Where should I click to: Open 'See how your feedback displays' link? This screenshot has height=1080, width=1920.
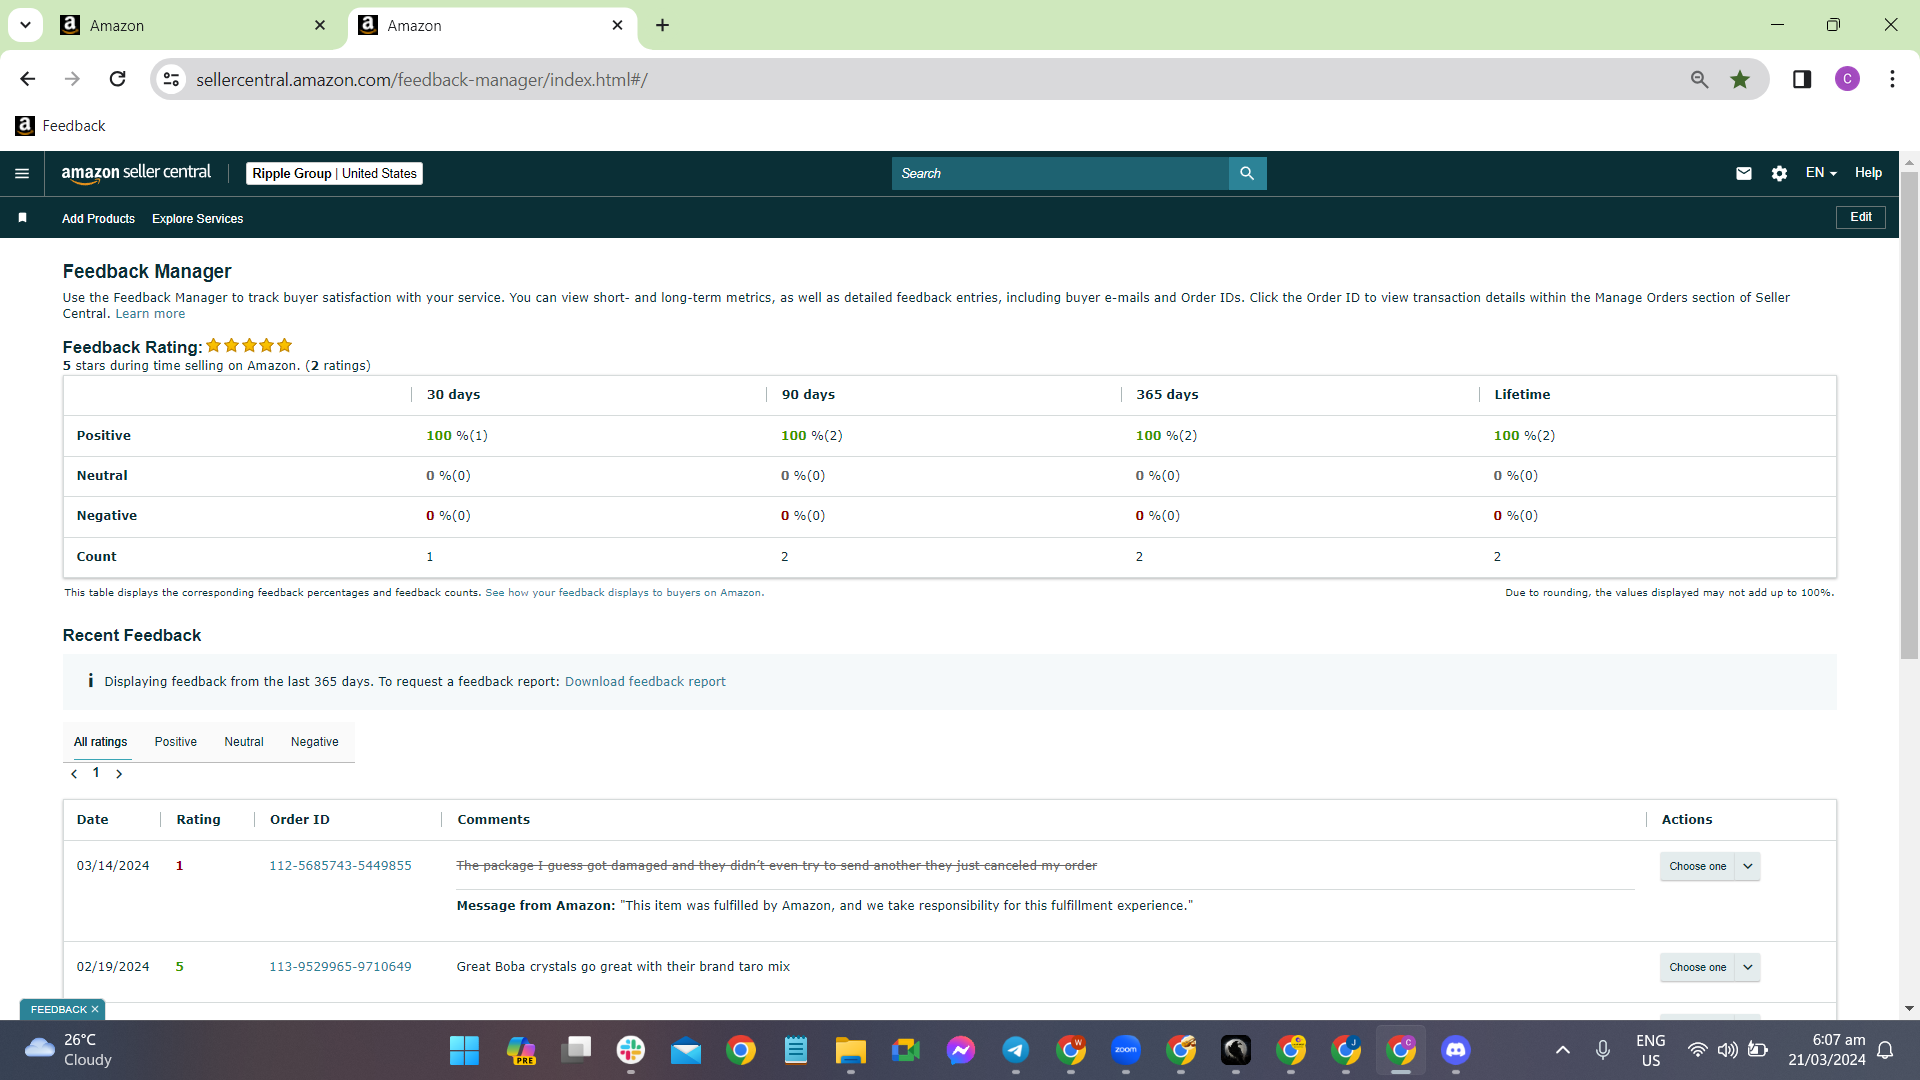(x=624, y=593)
